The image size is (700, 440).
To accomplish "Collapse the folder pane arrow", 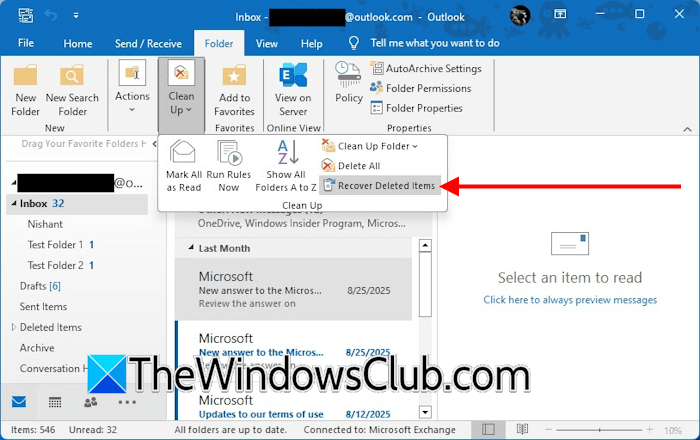I will pyautogui.click(x=154, y=144).
